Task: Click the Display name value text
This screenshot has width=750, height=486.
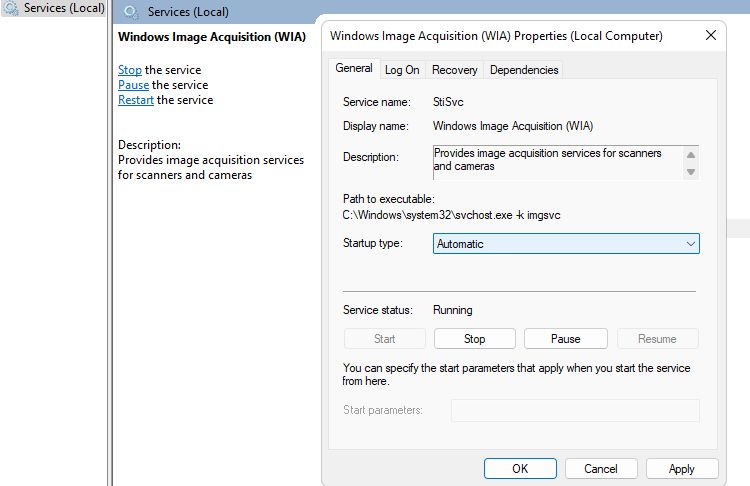Action: tap(513, 126)
